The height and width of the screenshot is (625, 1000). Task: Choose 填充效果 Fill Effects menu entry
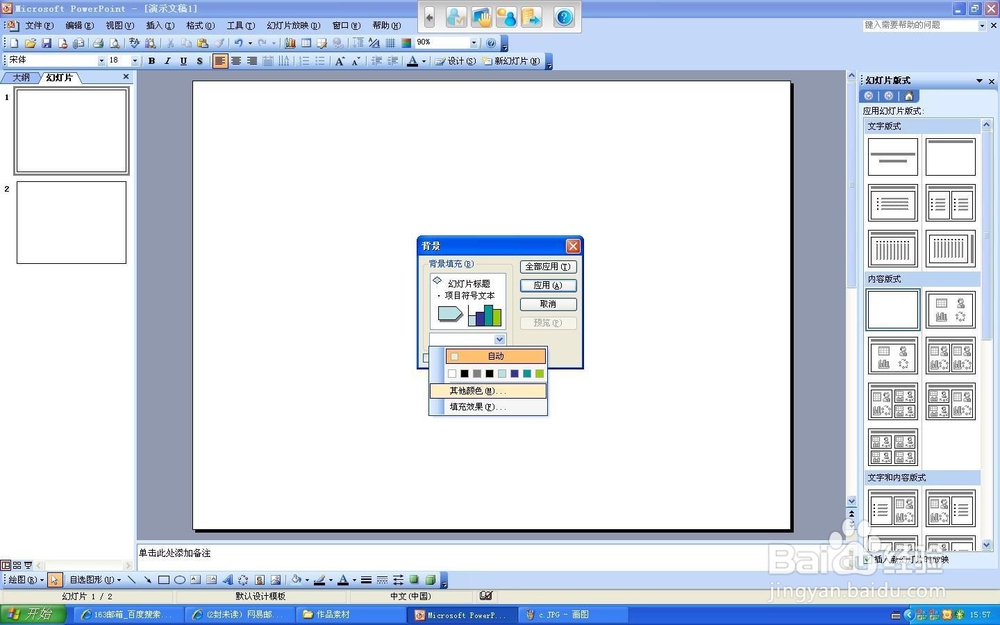[x=488, y=407]
